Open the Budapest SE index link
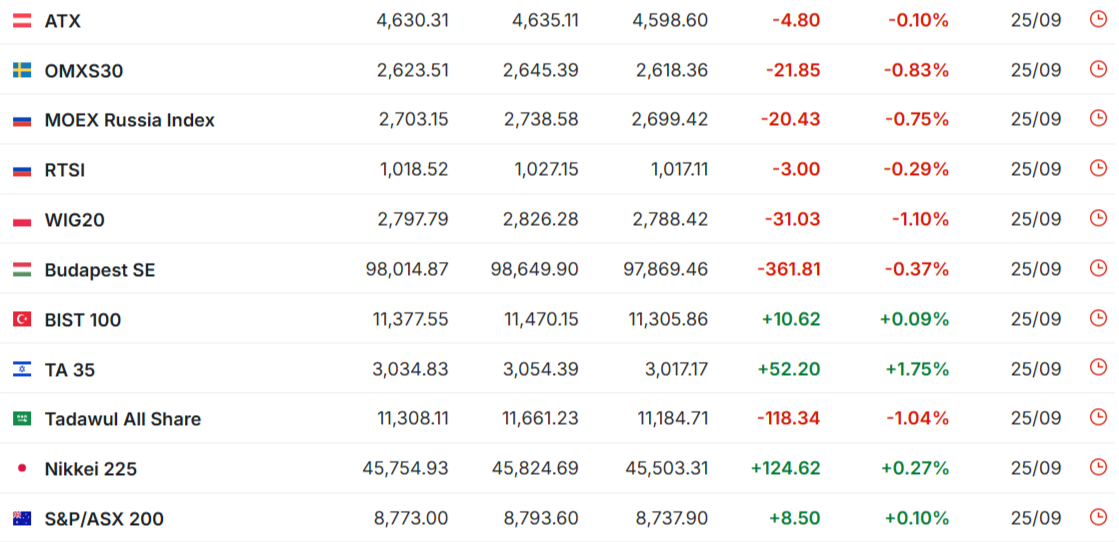Viewport: 1119px width, 542px height. 100,270
